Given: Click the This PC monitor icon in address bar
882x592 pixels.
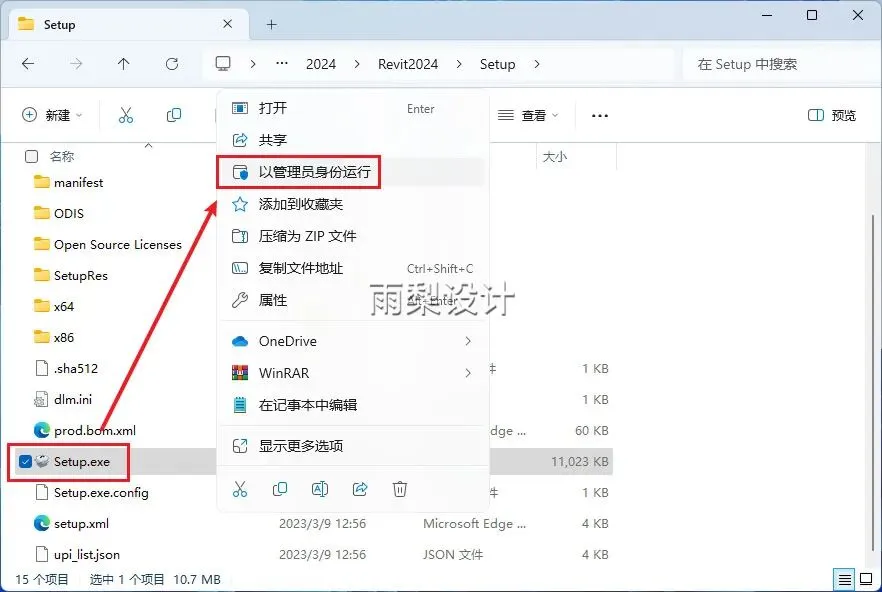Looking at the screenshot, I should tap(223, 64).
